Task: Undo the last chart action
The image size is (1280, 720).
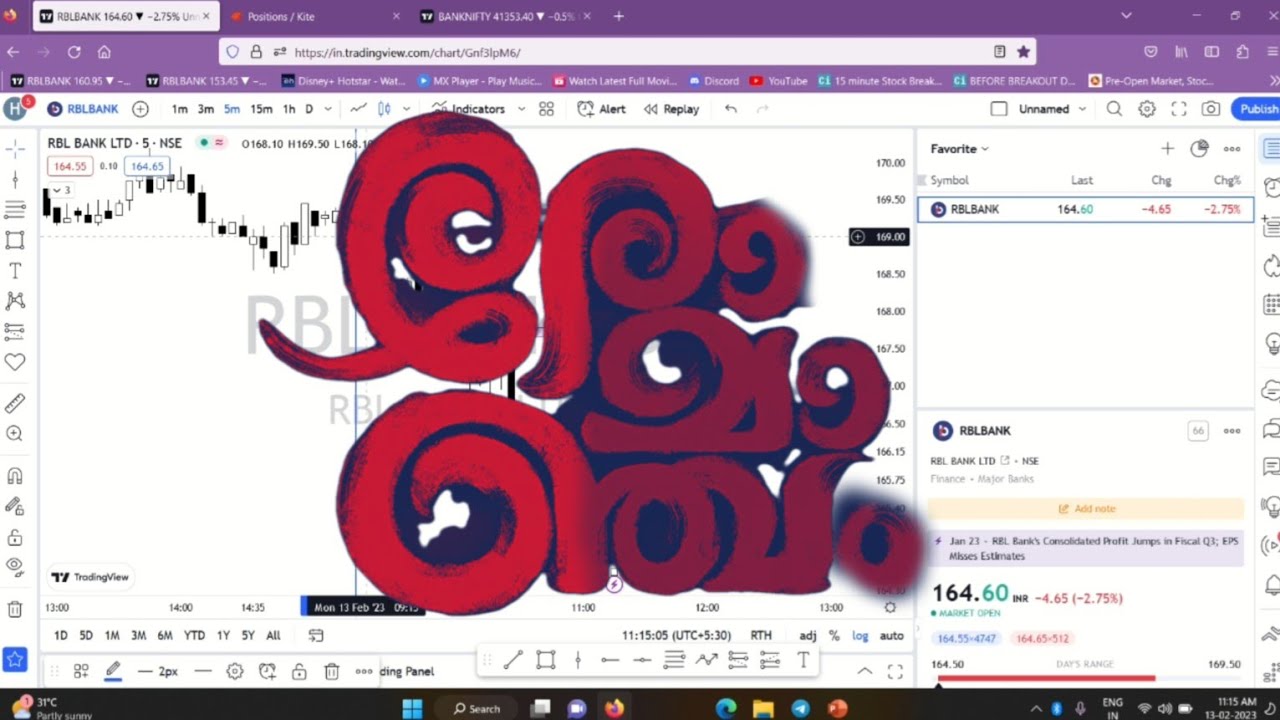Action: [731, 109]
